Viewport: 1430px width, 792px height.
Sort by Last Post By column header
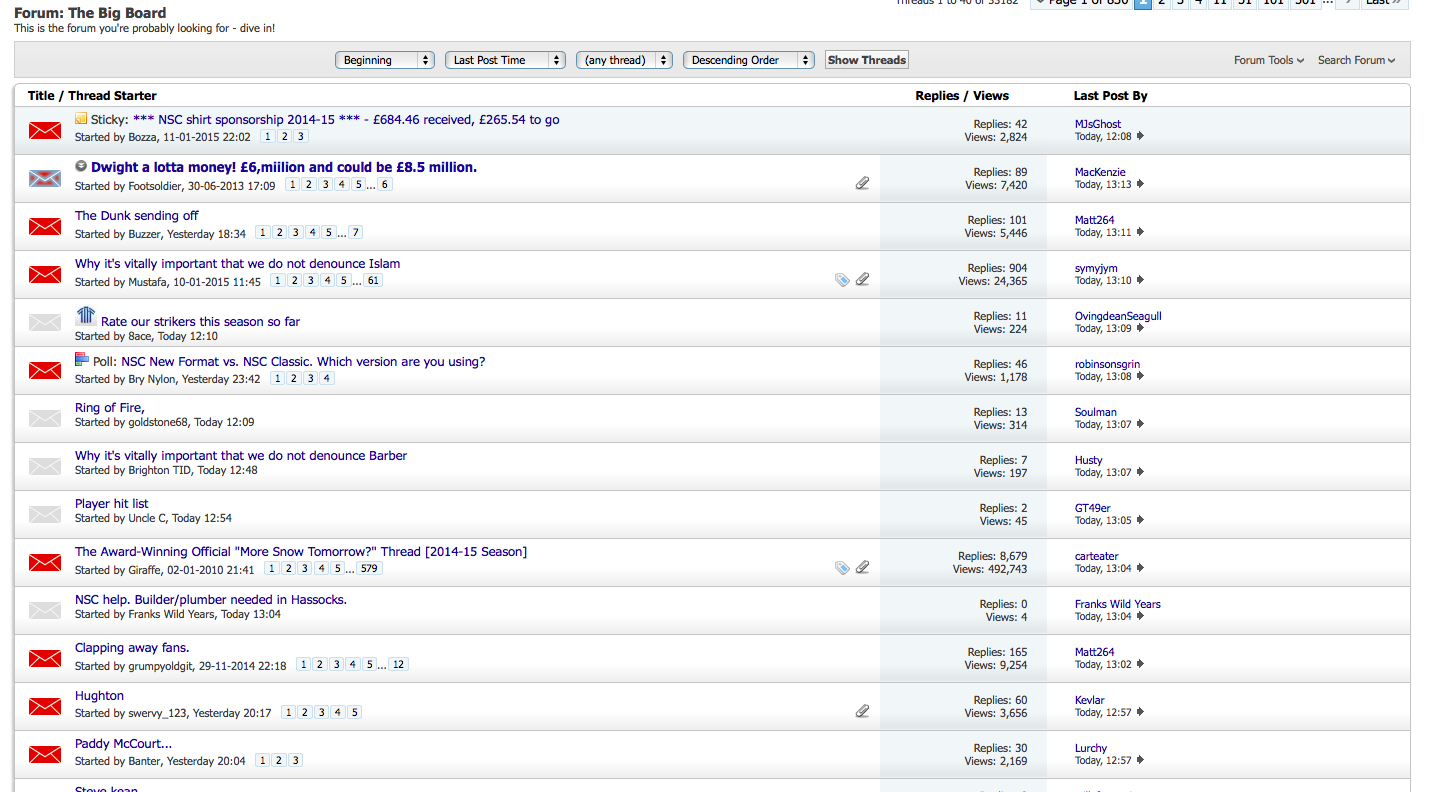pyautogui.click(x=1110, y=96)
